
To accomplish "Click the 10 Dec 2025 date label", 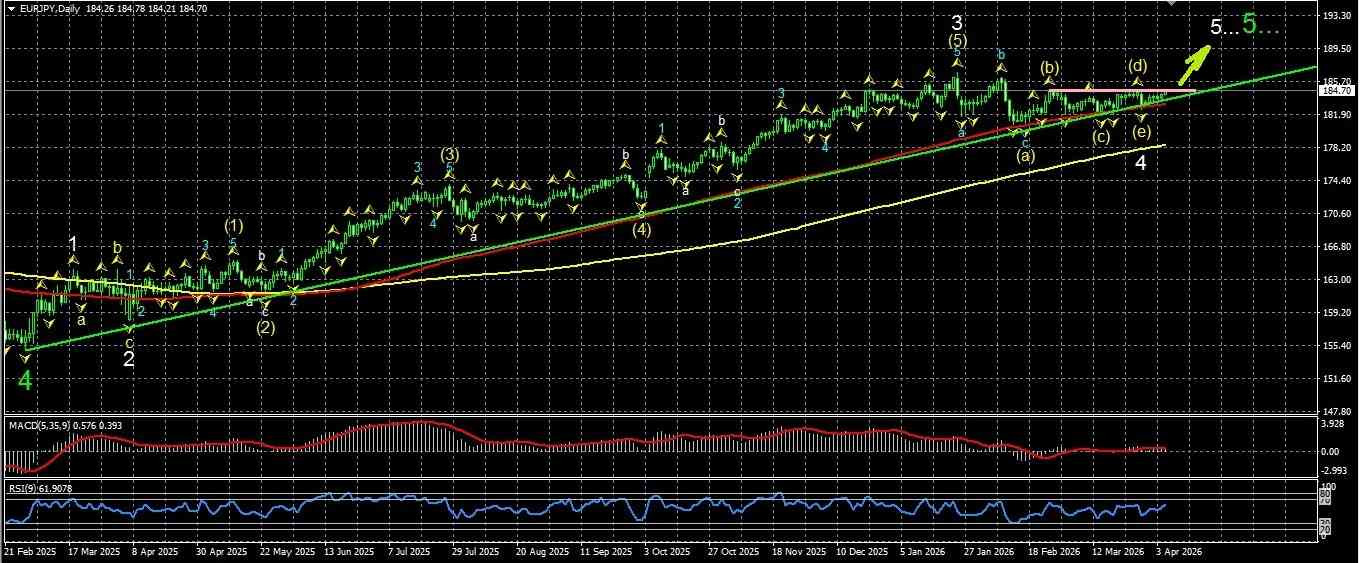I will (x=862, y=551).
